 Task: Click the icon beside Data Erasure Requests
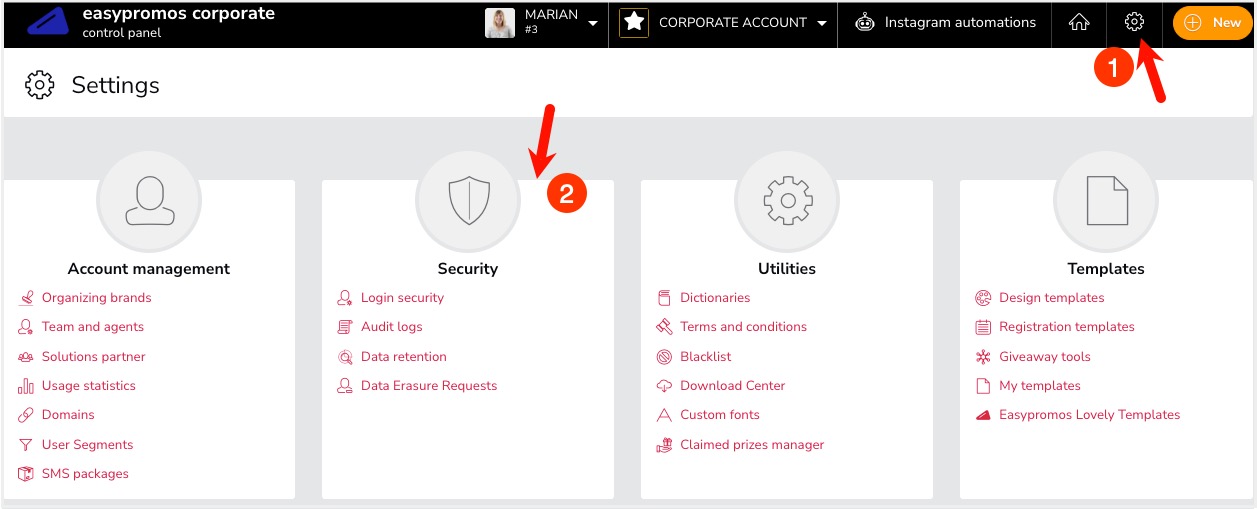[x=345, y=386]
